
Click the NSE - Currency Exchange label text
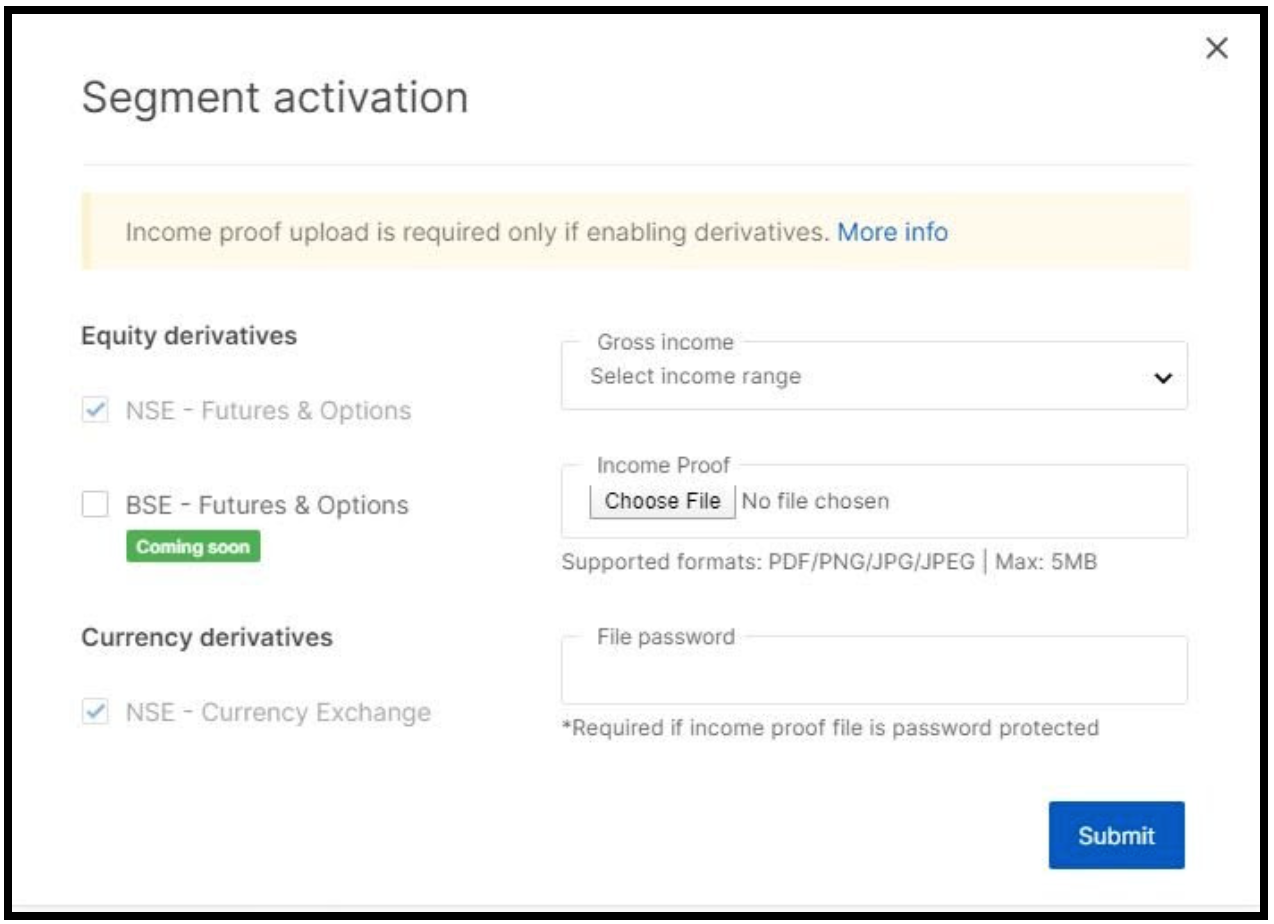pyautogui.click(x=278, y=712)
